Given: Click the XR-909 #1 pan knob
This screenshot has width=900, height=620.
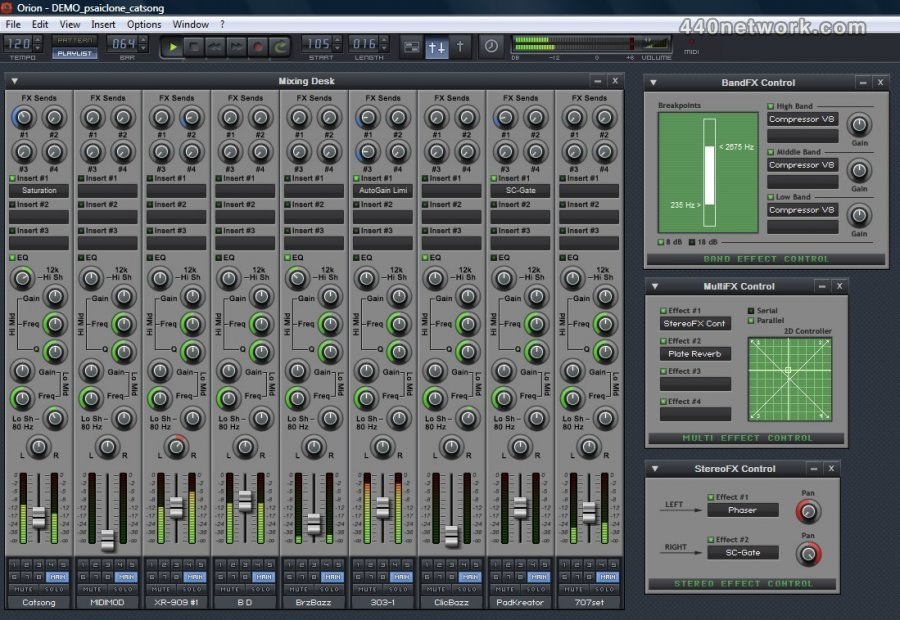Looking at the screenshot, I should [176, 447].
